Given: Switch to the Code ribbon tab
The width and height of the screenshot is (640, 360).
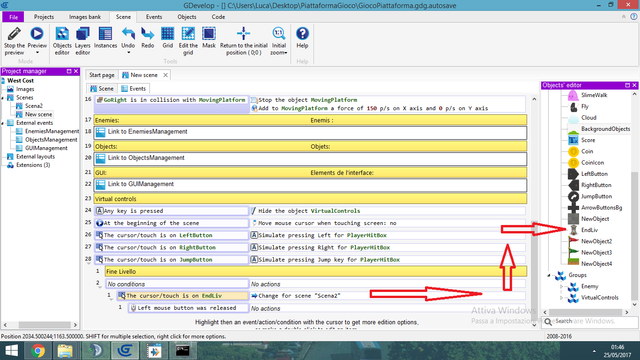Looking at the screenshot, I should click(218, 17).
